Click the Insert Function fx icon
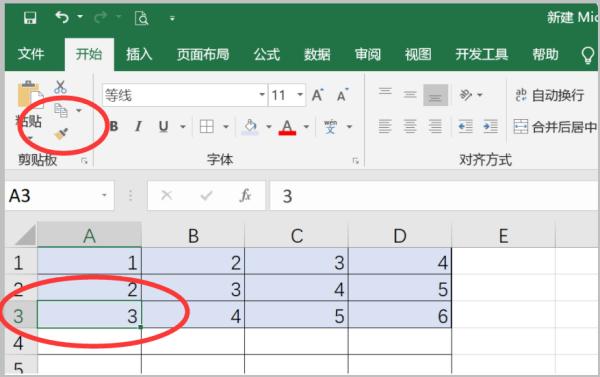Image resolution: width=600 pixels, height=377 pixels. click(x=245, y=196)
